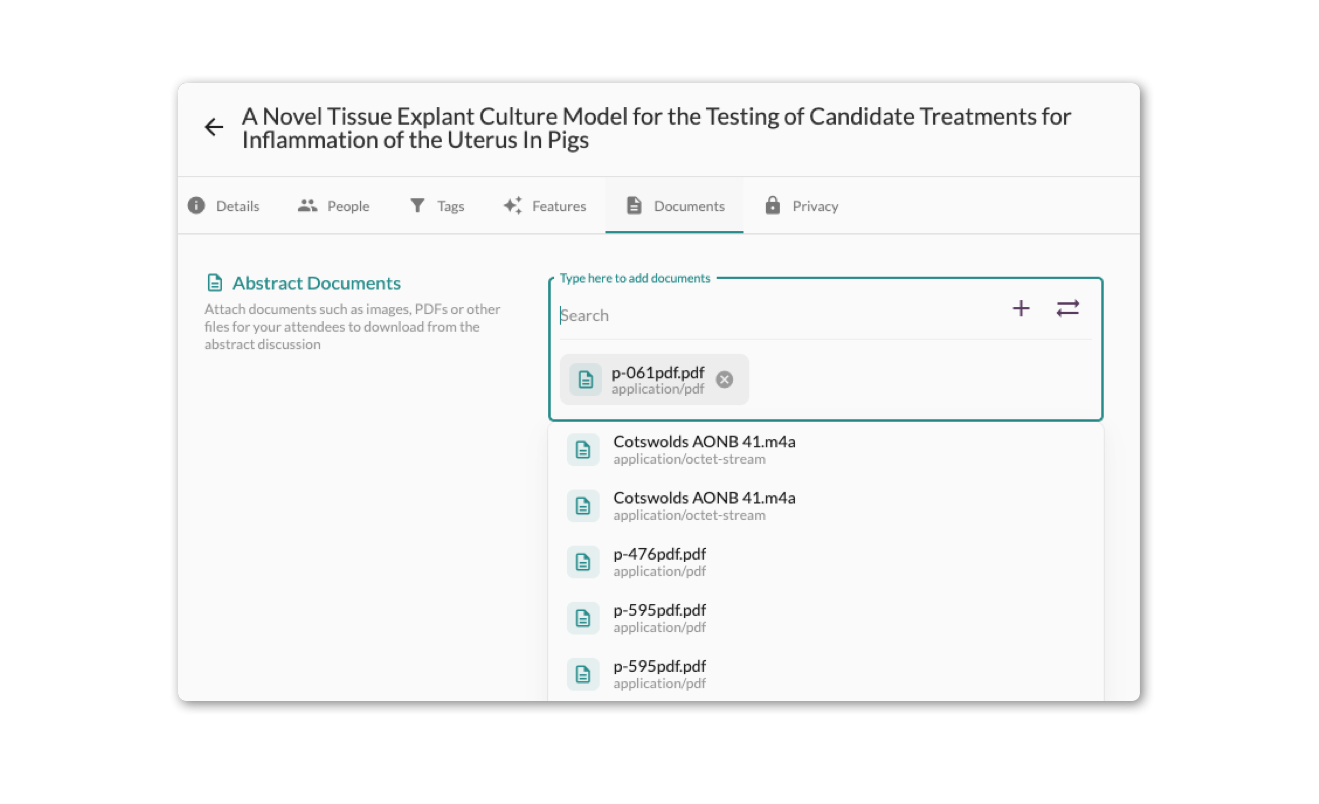Remove the p-061pdf.pdf attachment chip

point(725,380)
